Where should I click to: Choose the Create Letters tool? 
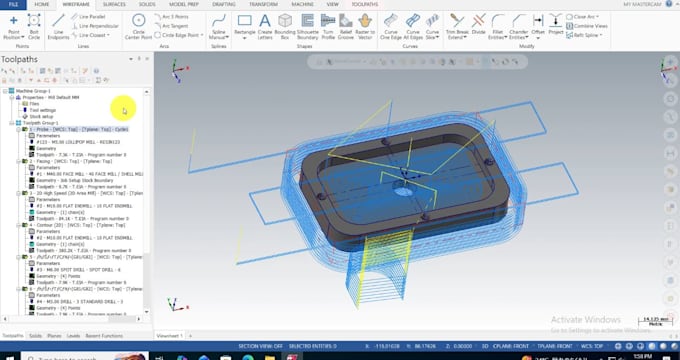(x=265, y=26)
